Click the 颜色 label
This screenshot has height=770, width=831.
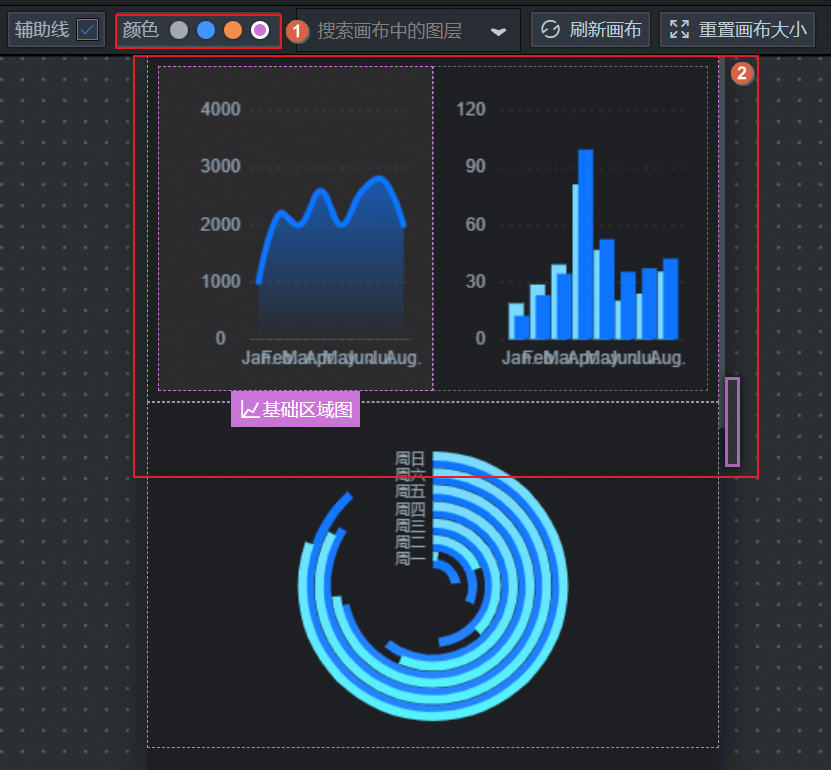coord(140,30)
